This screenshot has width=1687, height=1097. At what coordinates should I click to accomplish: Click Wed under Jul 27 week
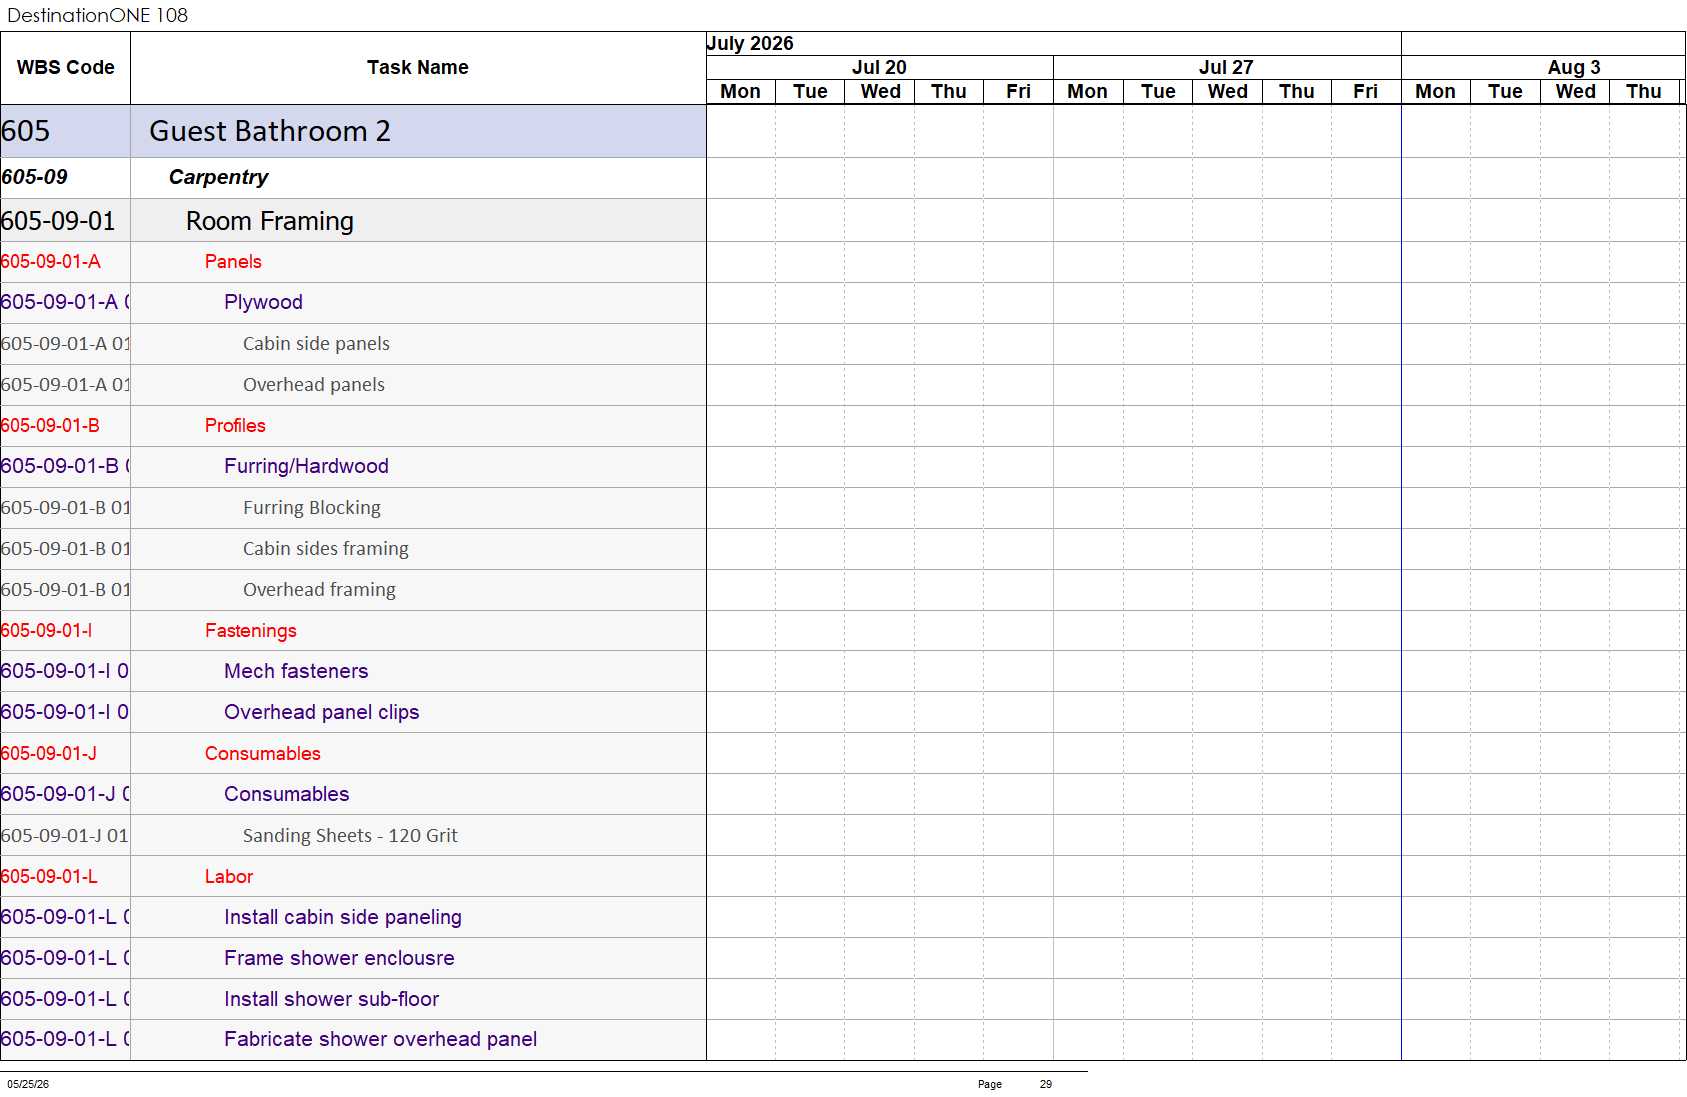coord(1227,91)
